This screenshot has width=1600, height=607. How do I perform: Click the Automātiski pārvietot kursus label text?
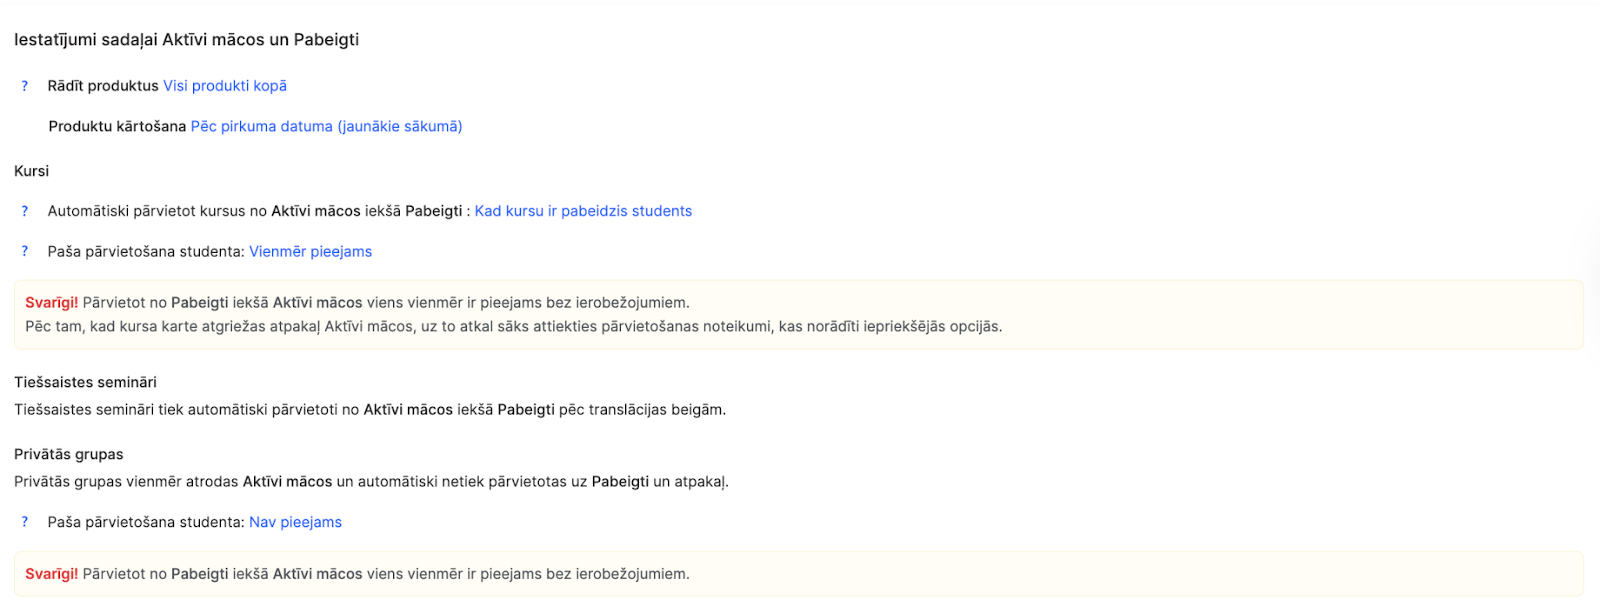click(255, 211)
